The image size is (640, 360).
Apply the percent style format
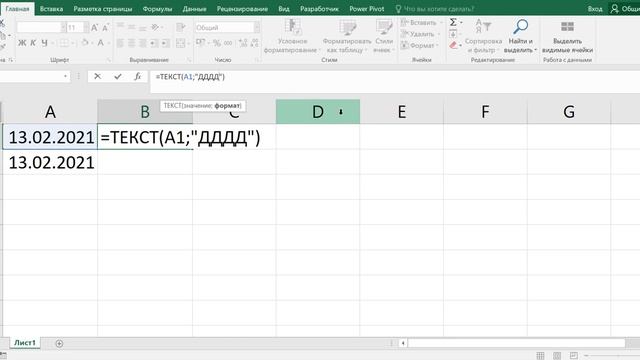tap(217, 43)
